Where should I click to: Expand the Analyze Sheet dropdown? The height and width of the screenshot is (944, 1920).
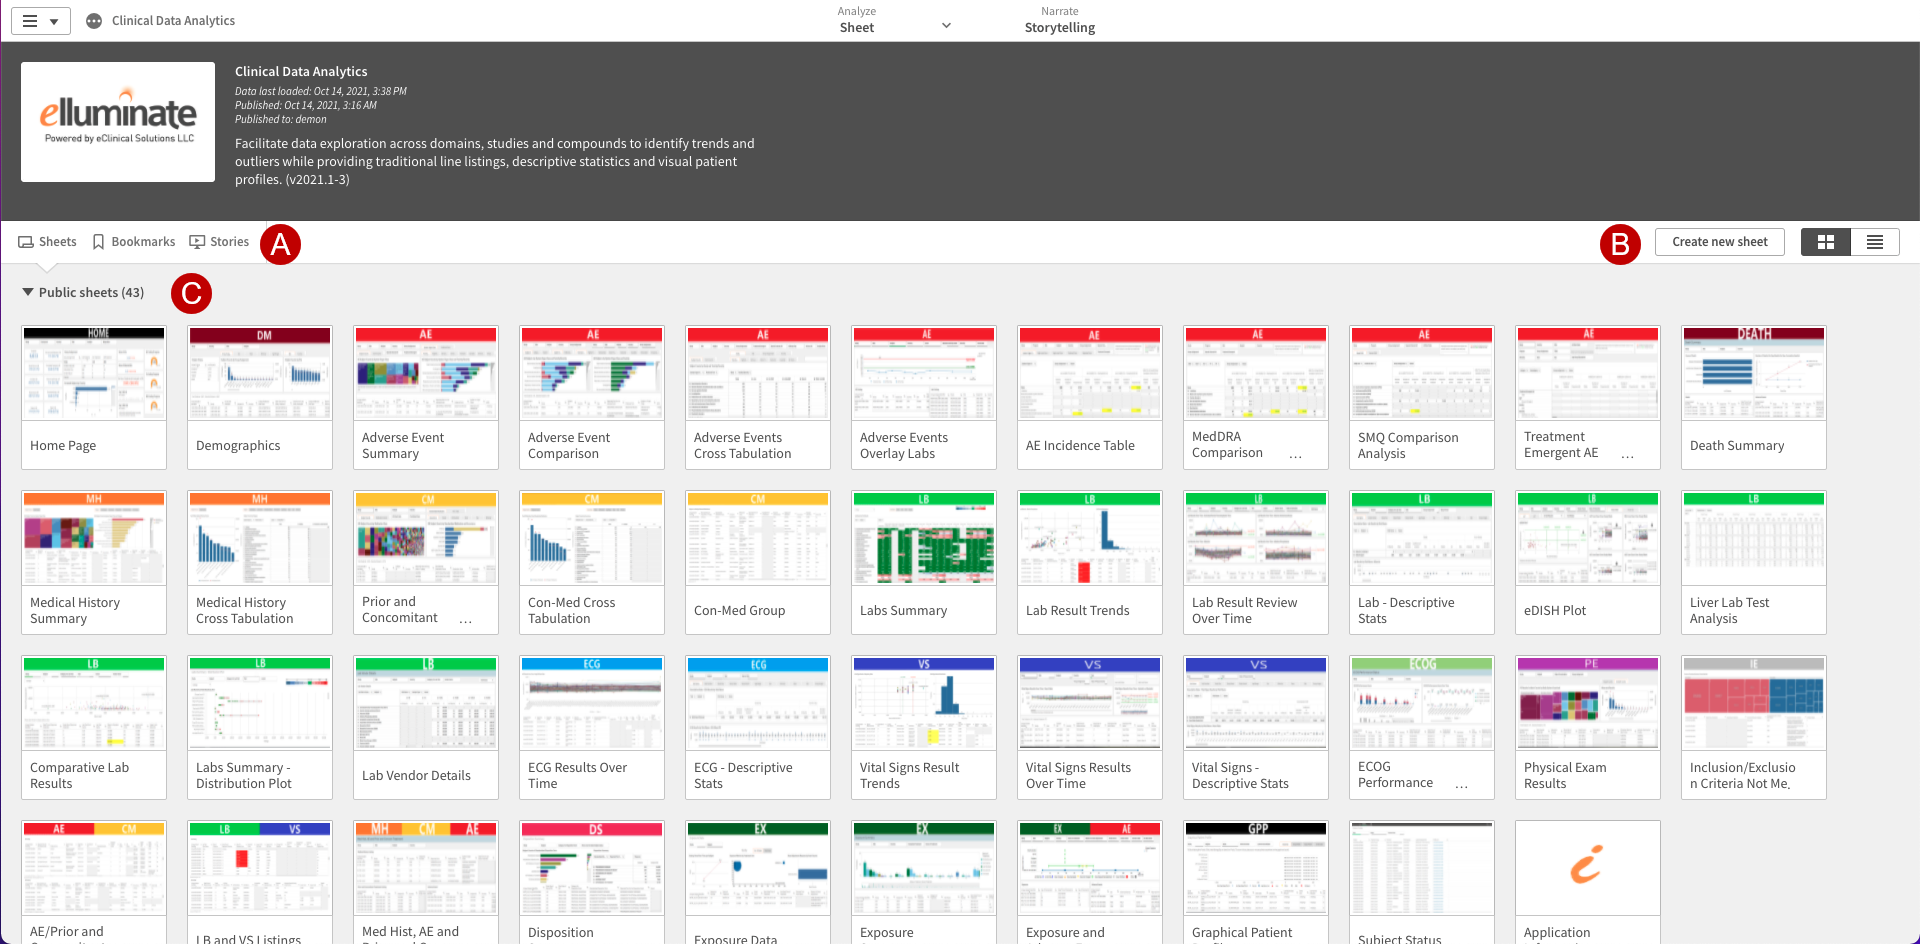tap(945, 26)
